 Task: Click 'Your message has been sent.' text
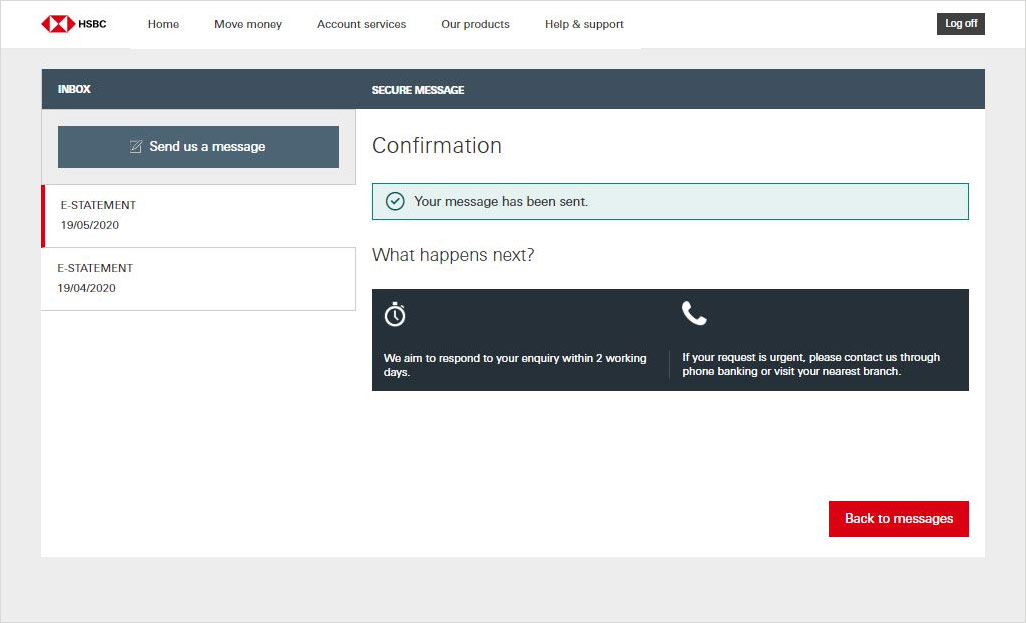(x=501, y=202)
